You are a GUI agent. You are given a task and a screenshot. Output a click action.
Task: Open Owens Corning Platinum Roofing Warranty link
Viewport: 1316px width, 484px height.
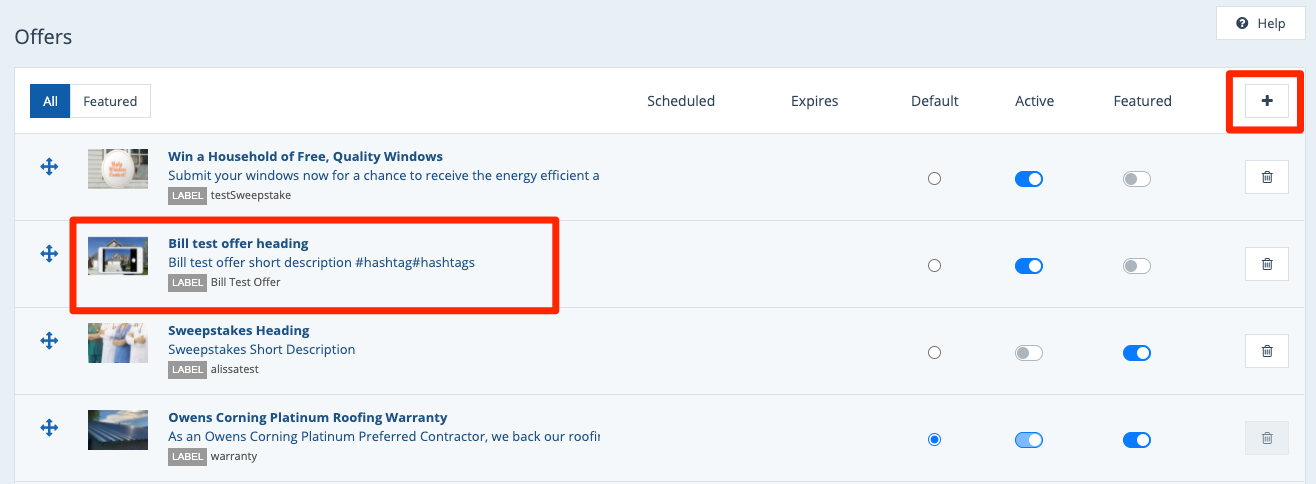click(x=307, y=417)
